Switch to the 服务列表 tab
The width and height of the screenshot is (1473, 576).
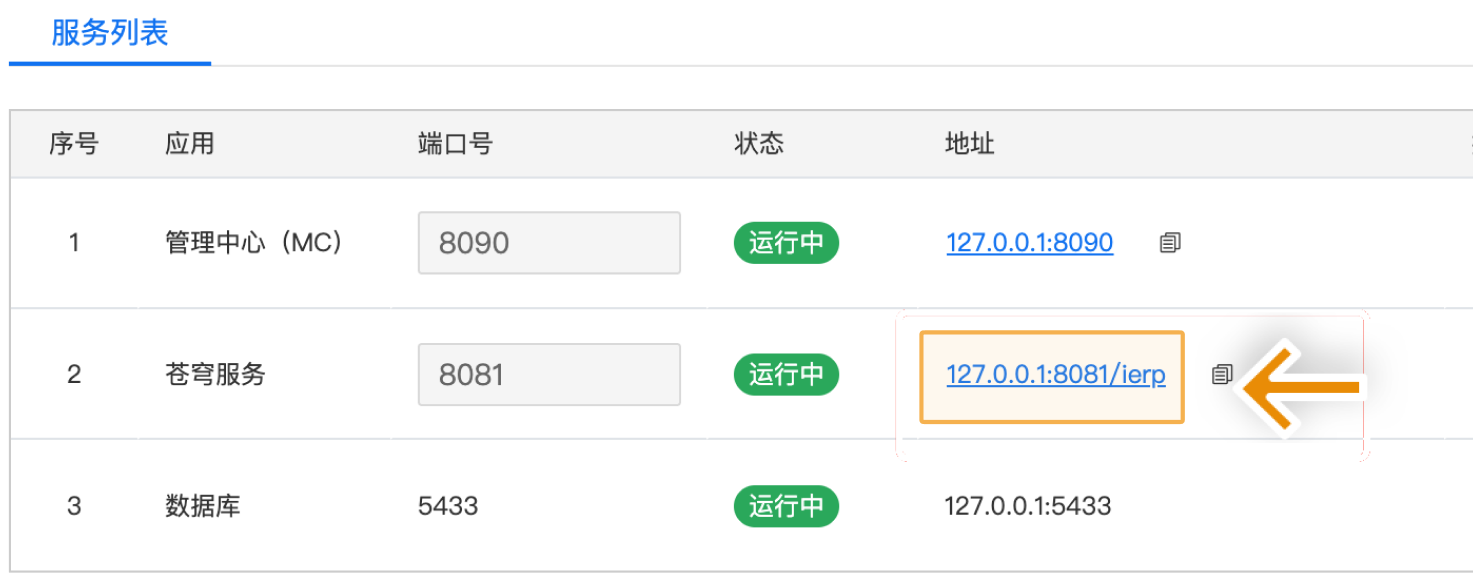click(110, 33)
